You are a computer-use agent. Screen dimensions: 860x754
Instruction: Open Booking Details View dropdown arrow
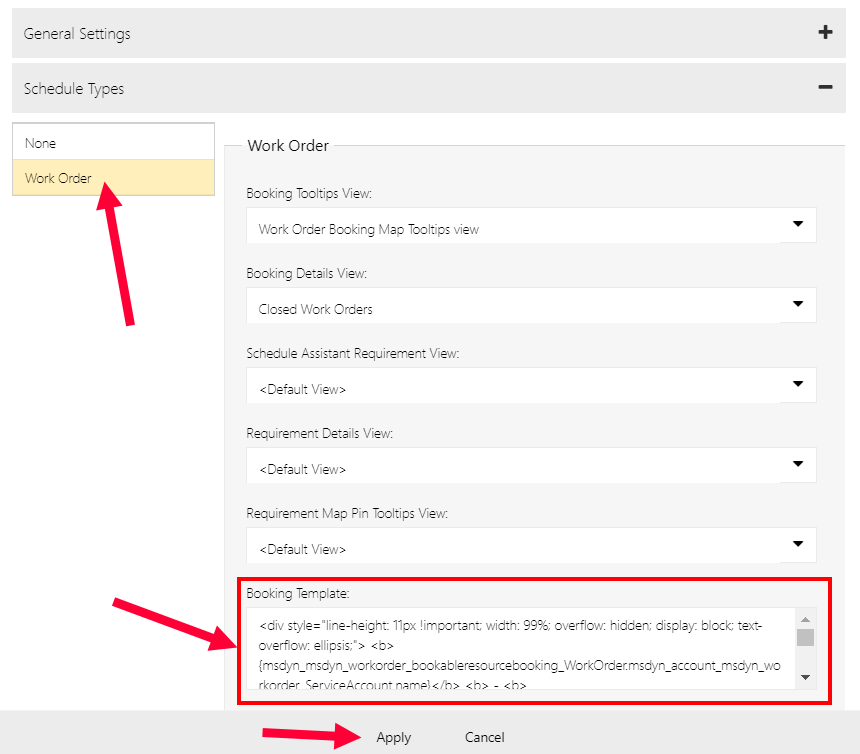(798, 305)
